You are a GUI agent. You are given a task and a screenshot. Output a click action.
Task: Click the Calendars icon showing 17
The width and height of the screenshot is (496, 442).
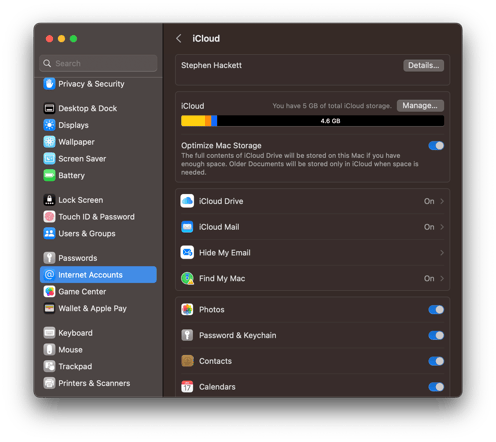pos(187,387)
